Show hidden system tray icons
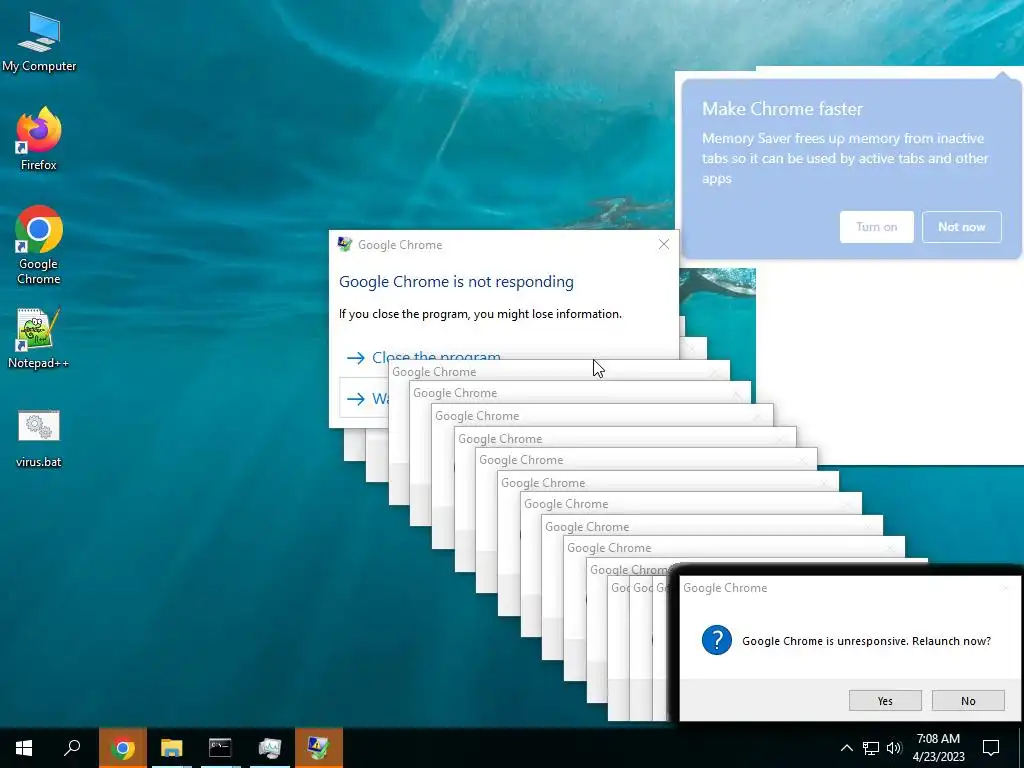This screenshot has height=768, width=1024. coord(846,748)
